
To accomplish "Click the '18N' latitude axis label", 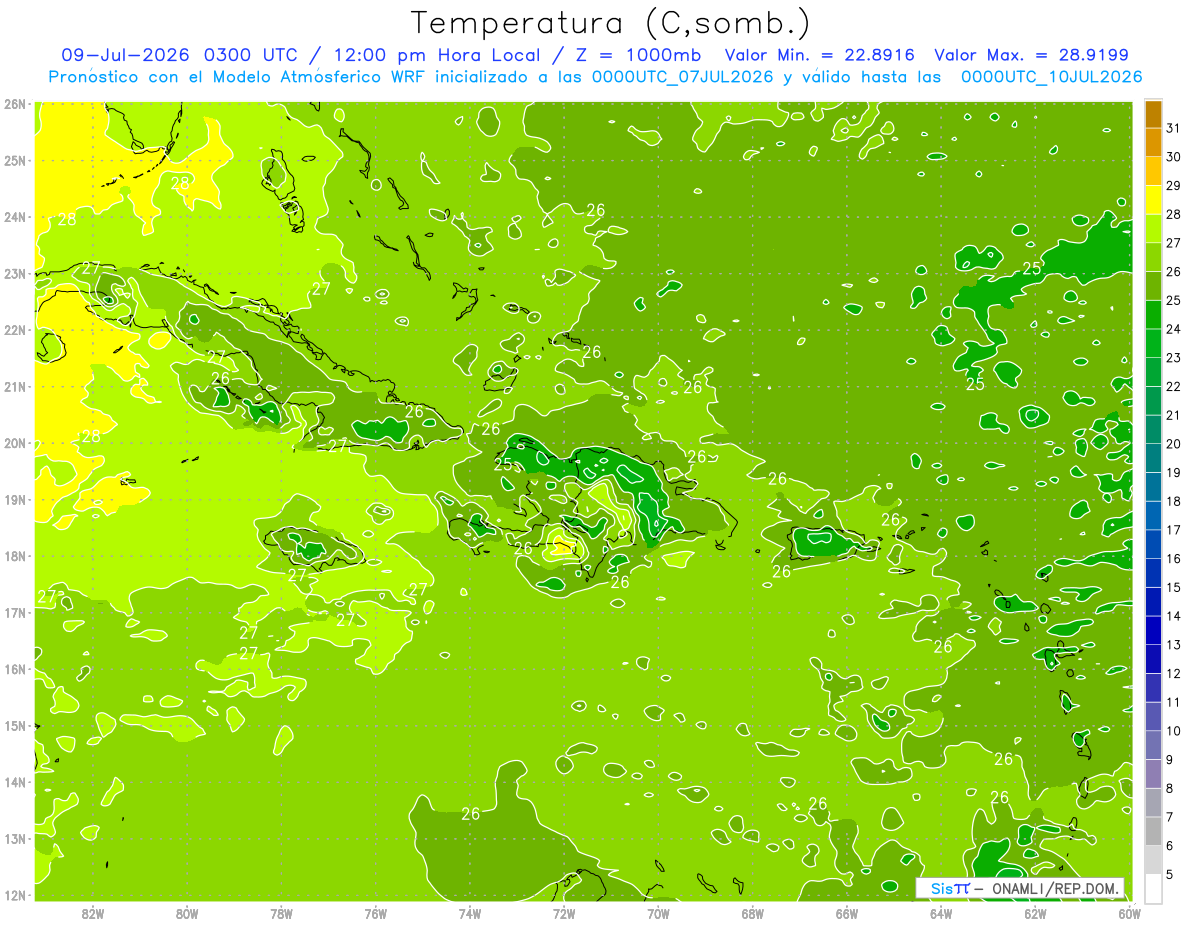I will coord(15,556).
